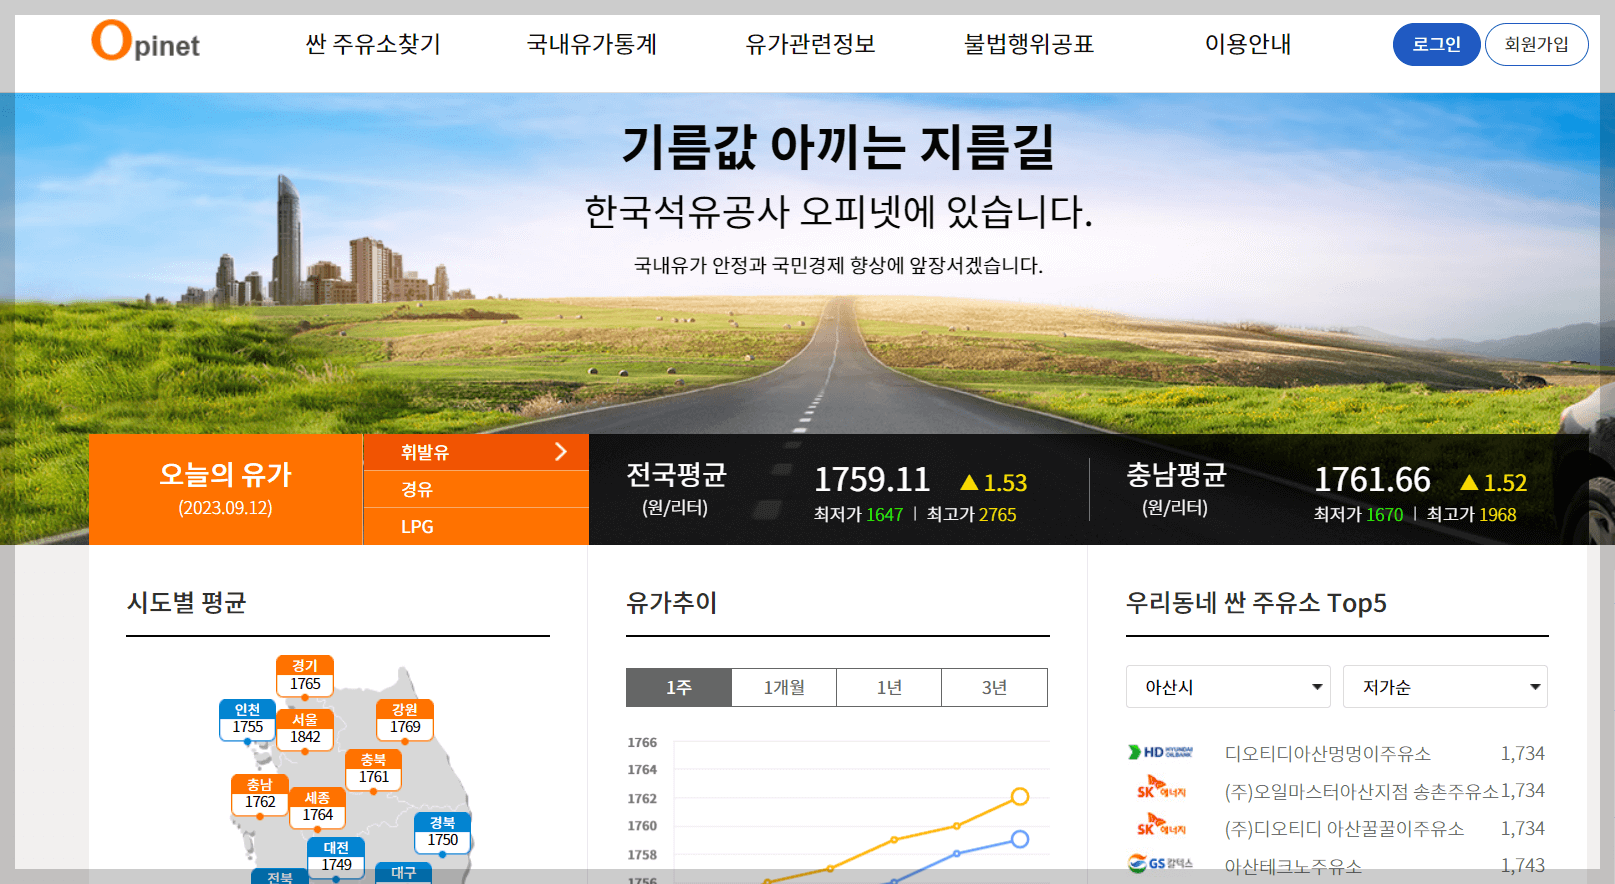Click the 충남평균 최저가 1670 value

pyautogui.click(x=1385, y=515)
